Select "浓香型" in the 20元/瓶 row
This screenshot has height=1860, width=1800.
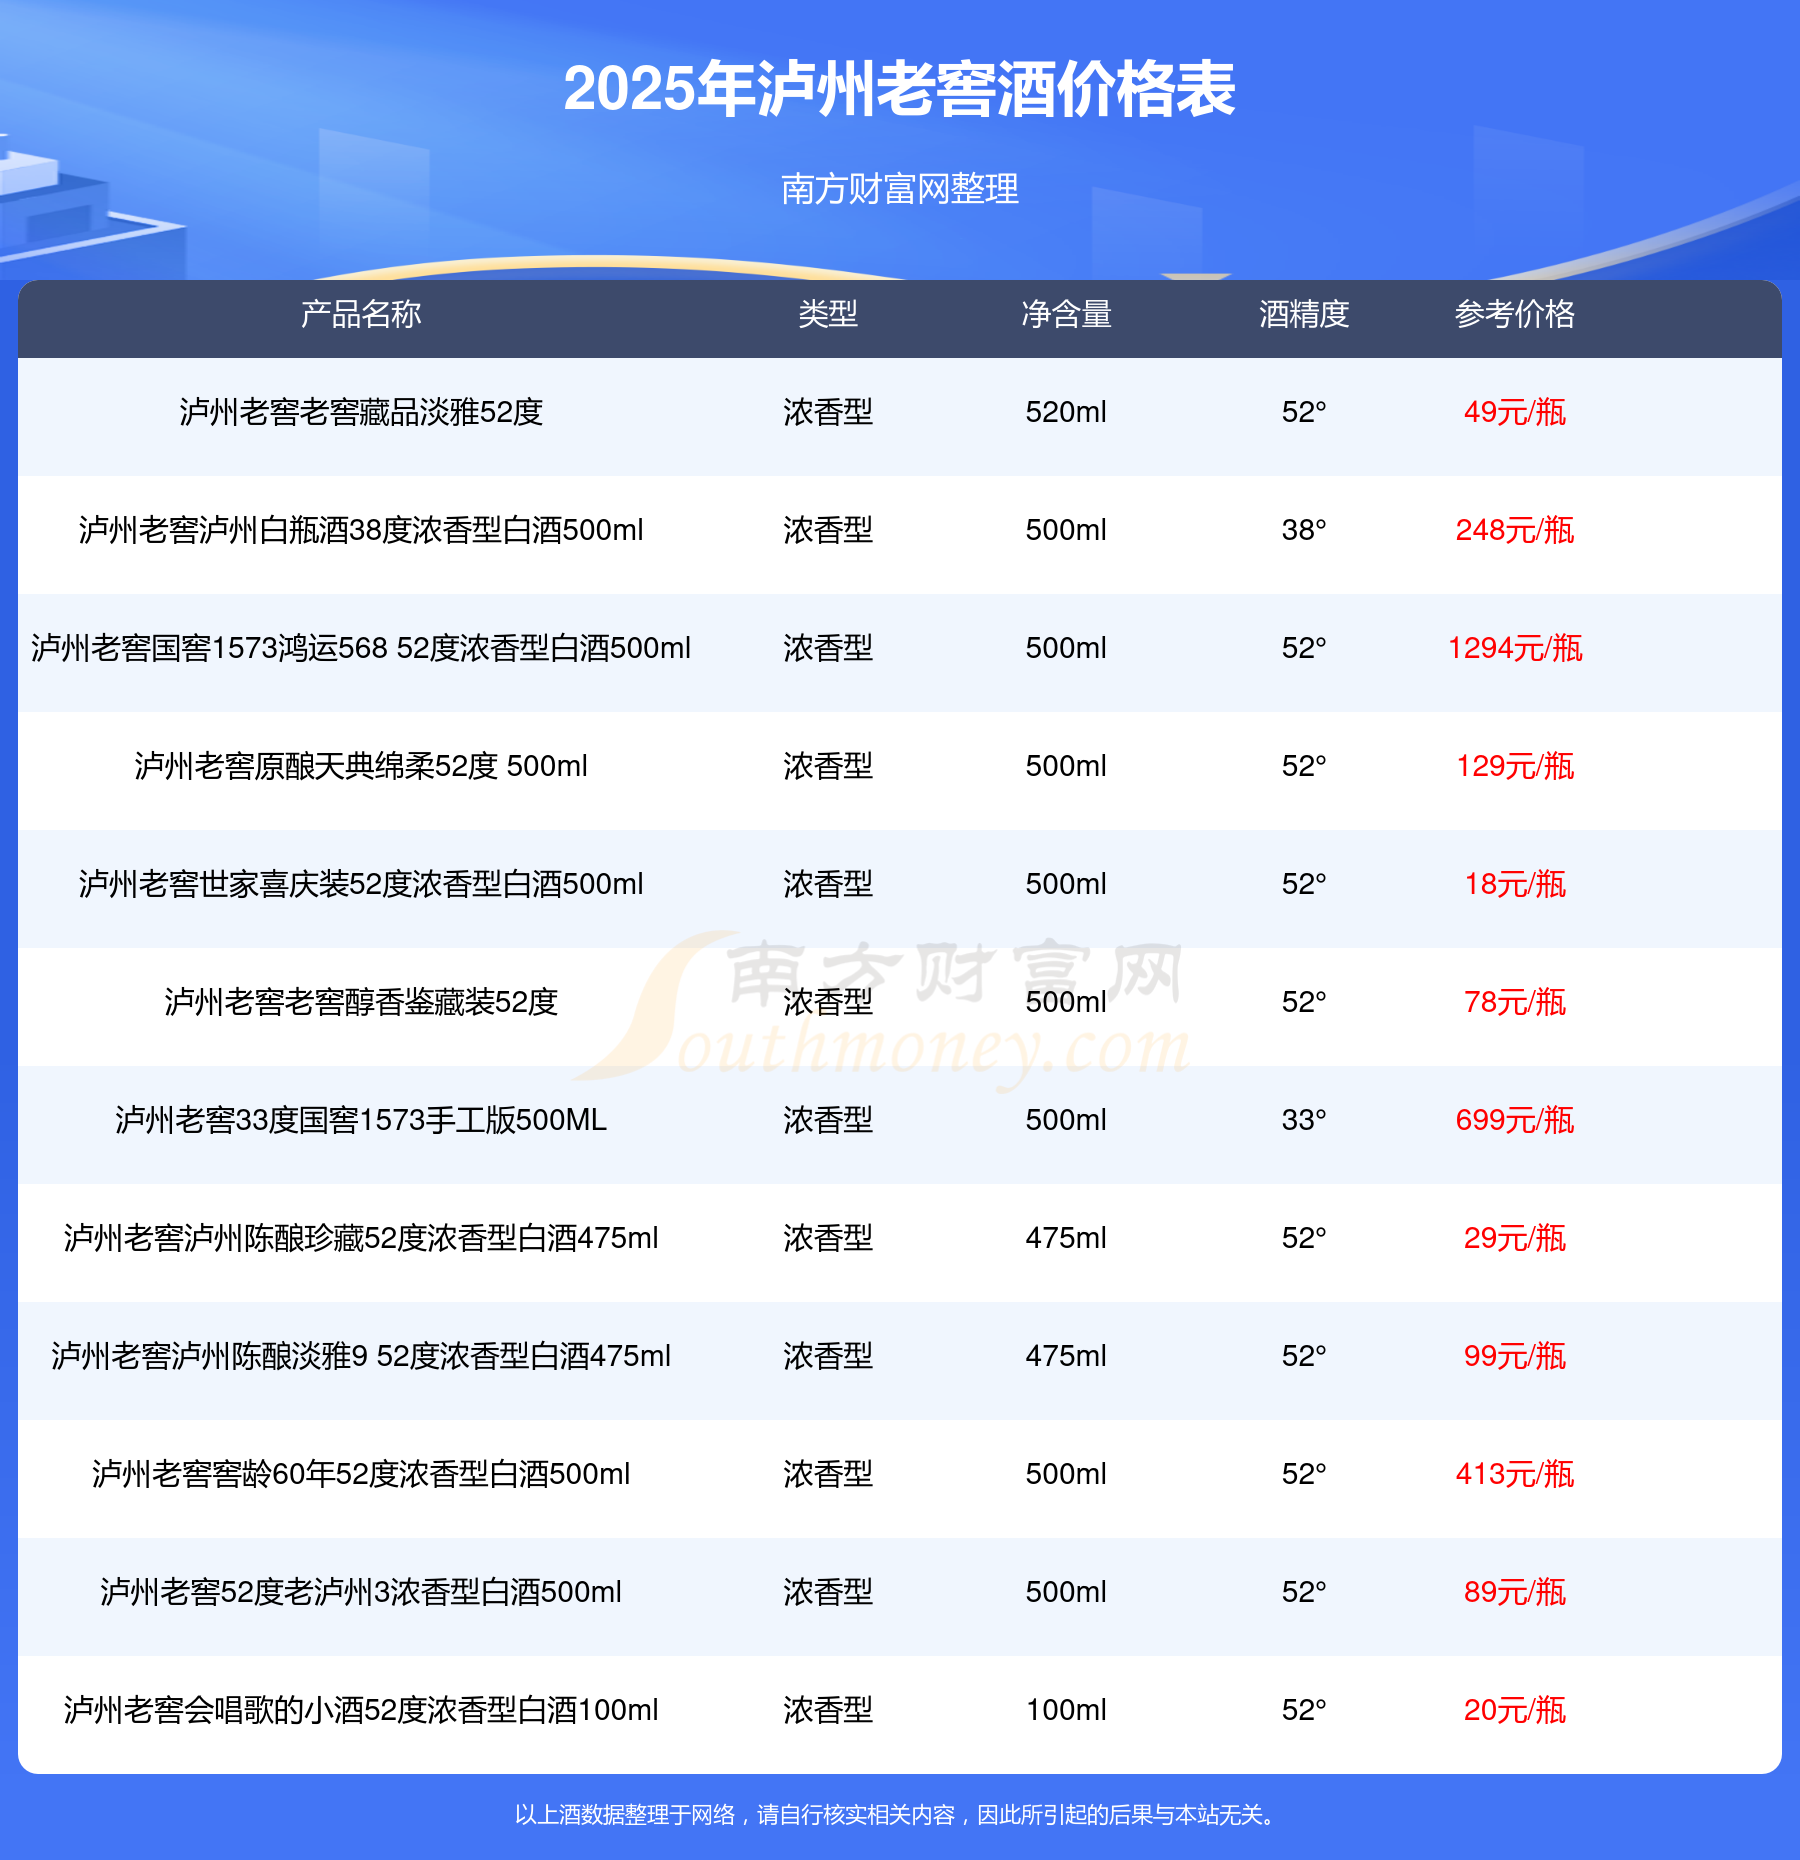click(828, 1710)
